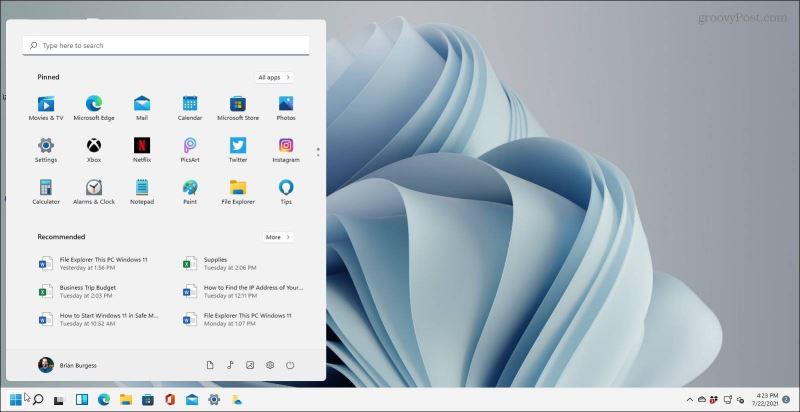
Task: Open Settings gear beside the power button
Action: click(270, 365)
